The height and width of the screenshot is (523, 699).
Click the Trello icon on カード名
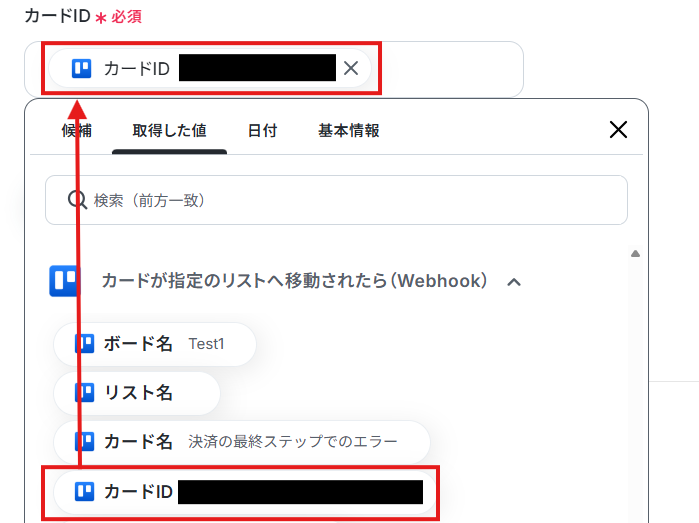[x=85, y=441]
